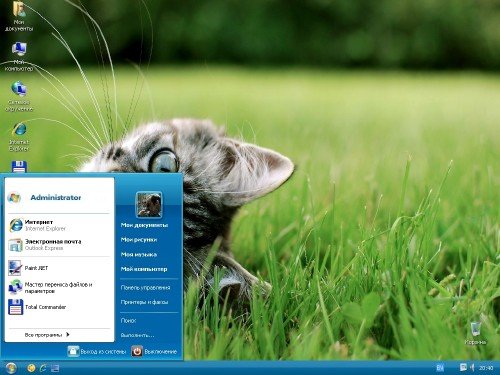This screenshot has height=375, width=500.
Task: Open Мастер переноса файлов и параметров
Action: [x=59, y=287]
